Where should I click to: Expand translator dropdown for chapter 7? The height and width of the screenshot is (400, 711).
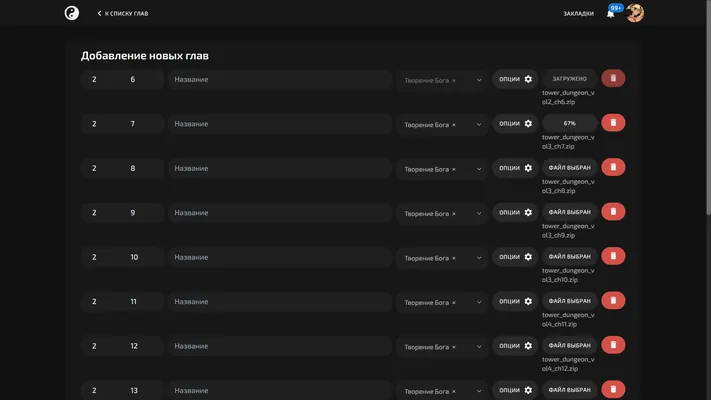pos(479,125)
